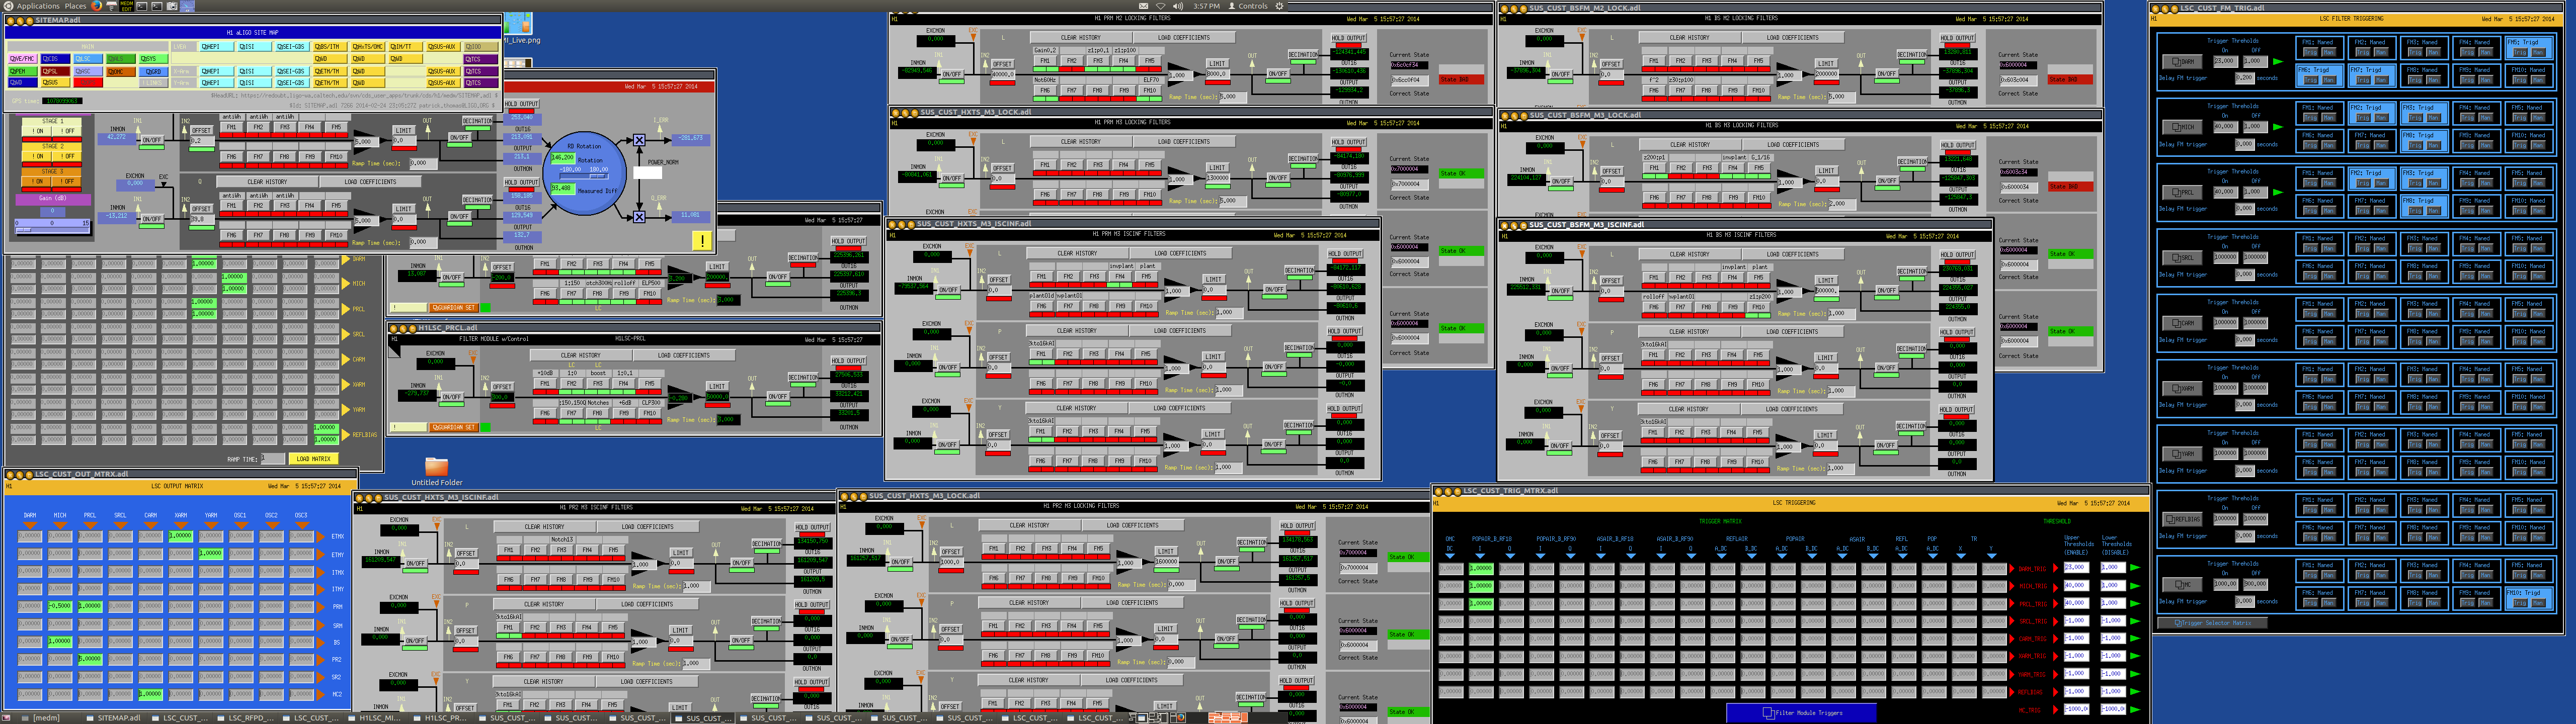Click the X multiplier node feeding Q_ERR
The image size is (2576, 724).
coord(639,217)
